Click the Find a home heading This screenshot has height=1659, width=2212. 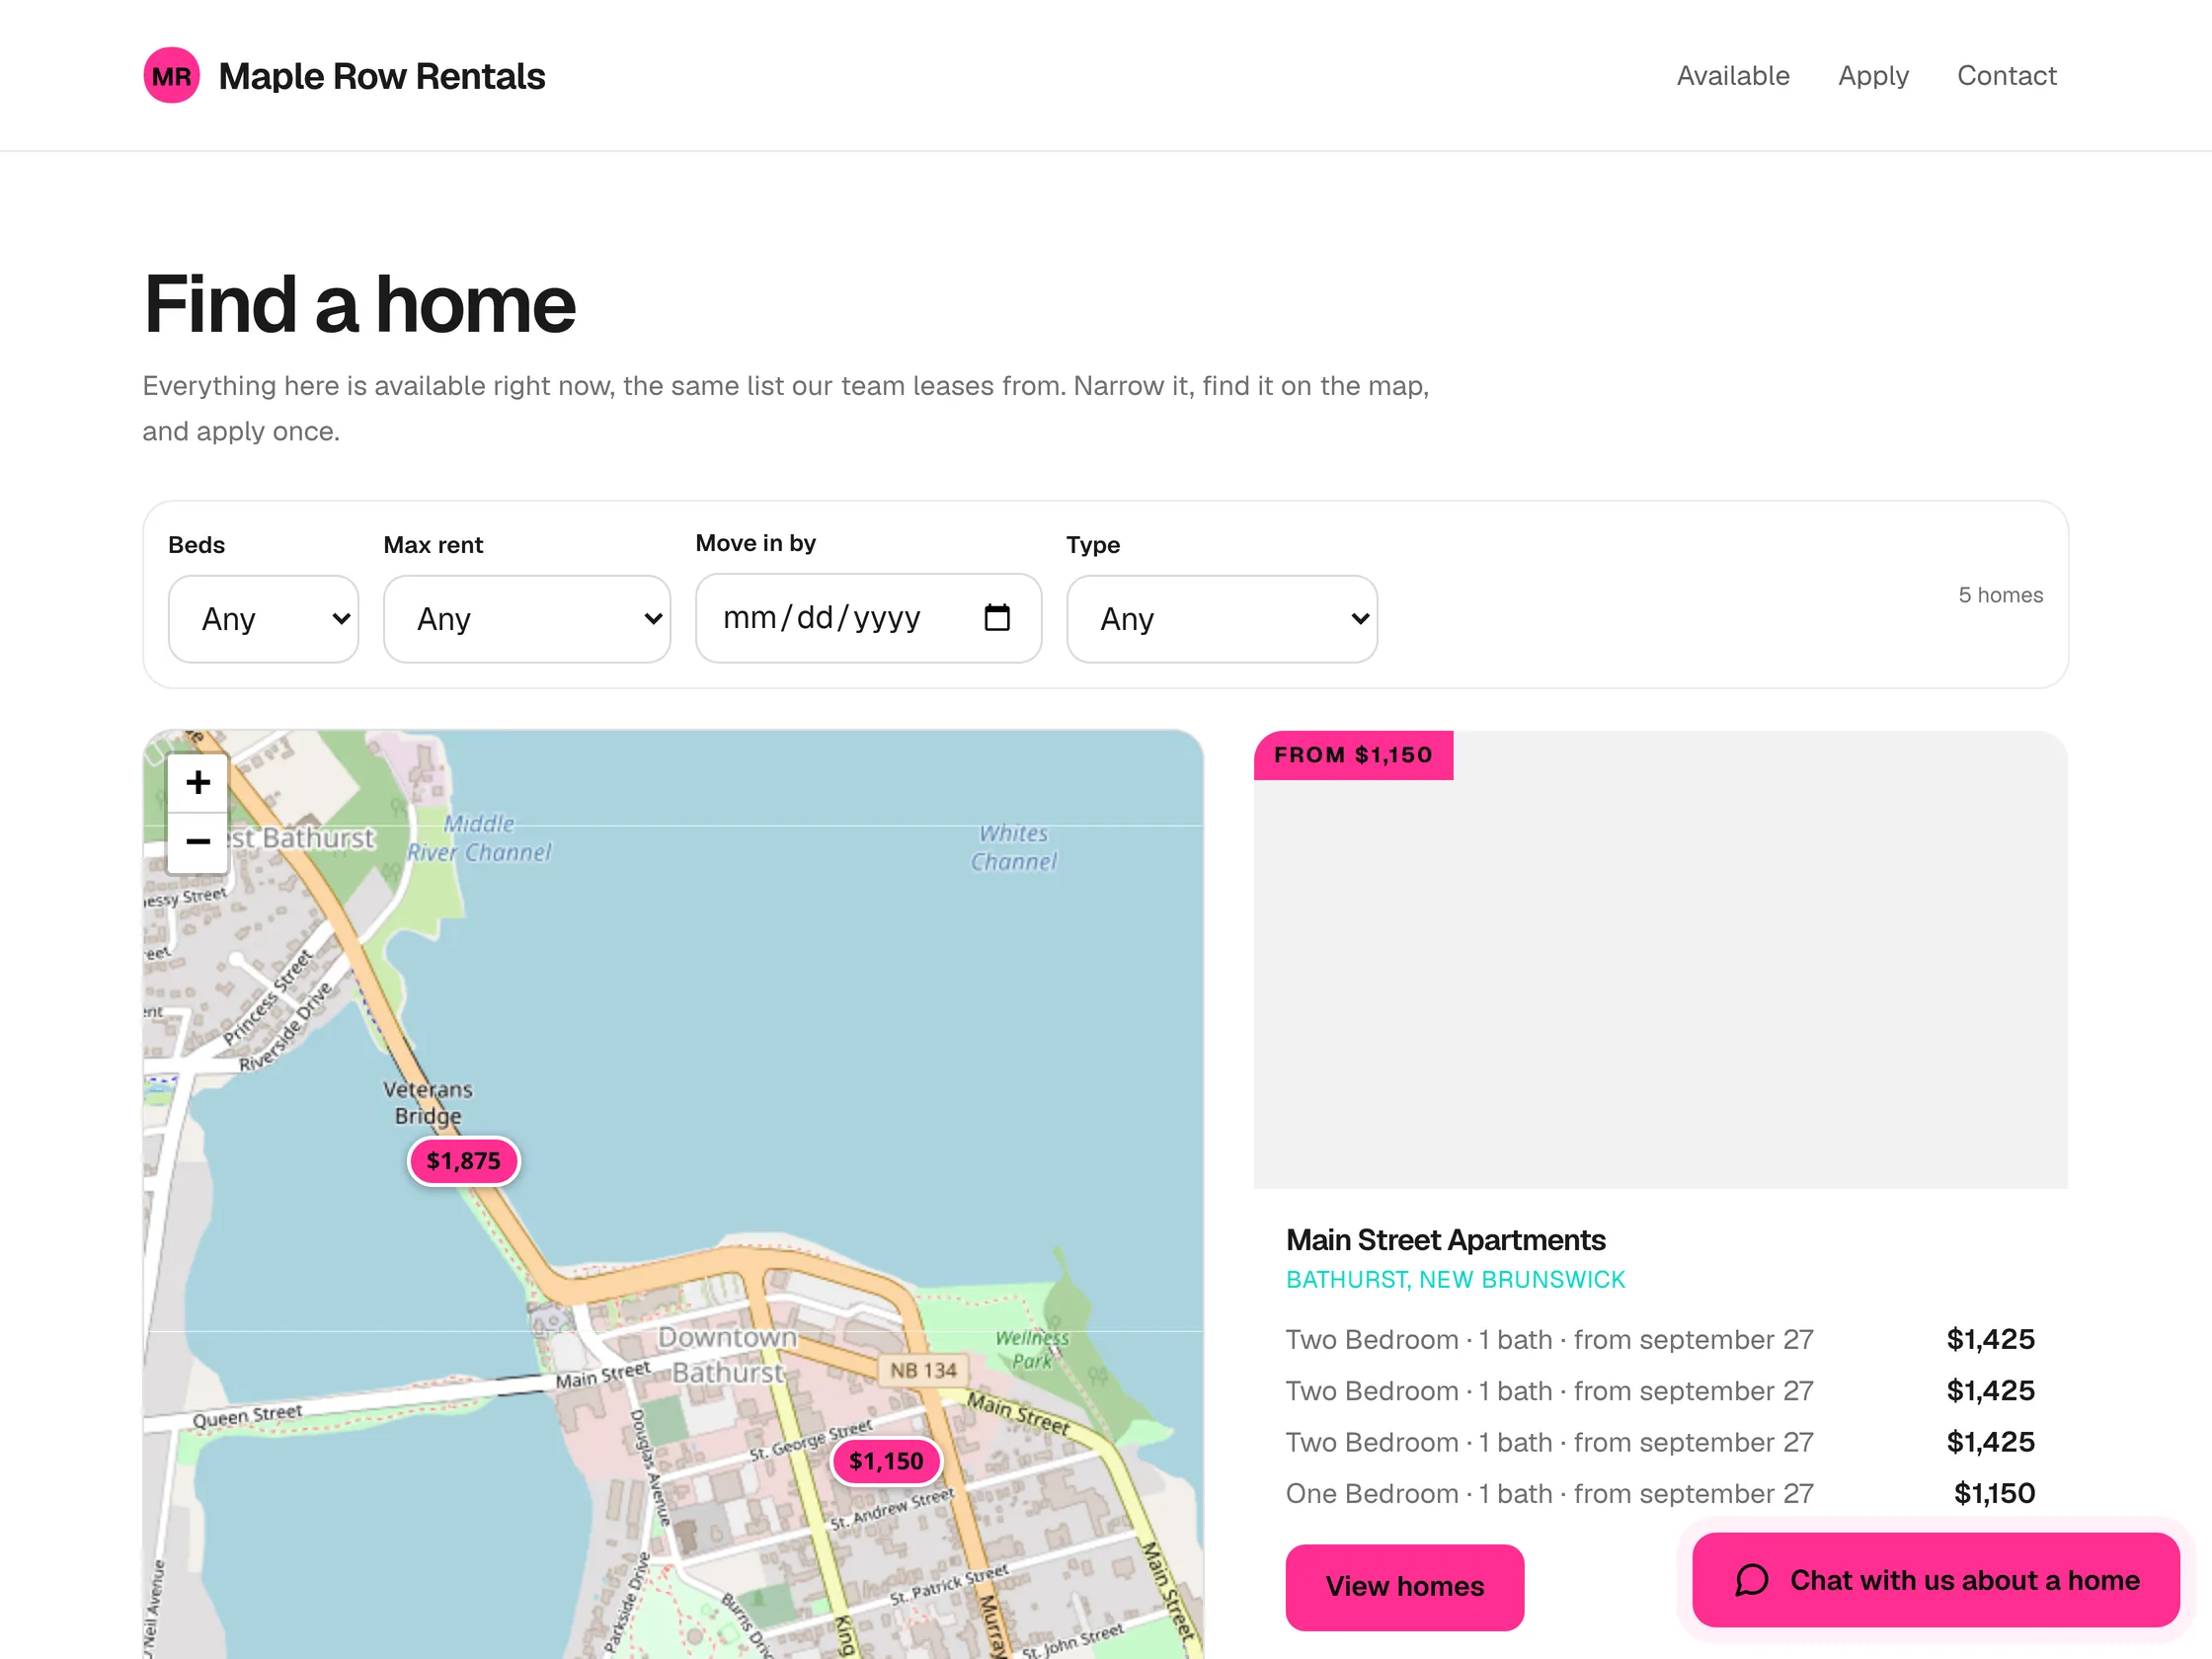(360, 304)
